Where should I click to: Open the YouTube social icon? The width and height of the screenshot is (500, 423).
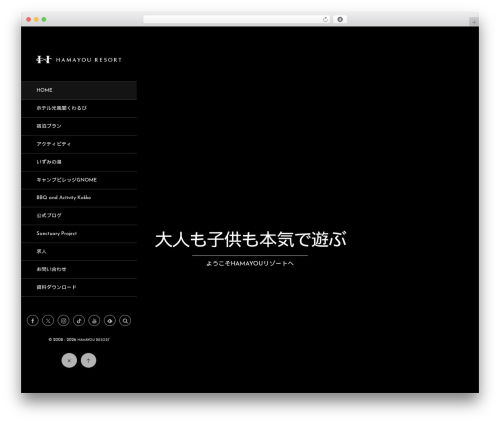(x=94, y=321)
